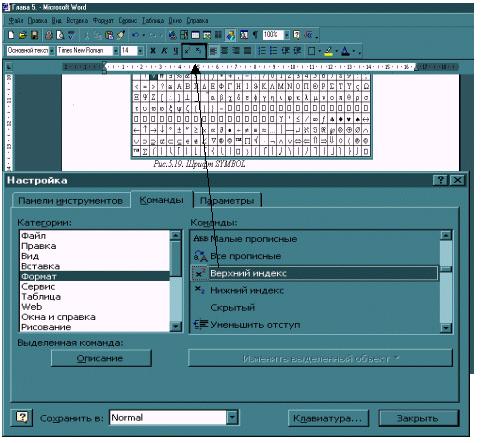
Task: Click the Paste clipboard icon
Action: pos(109,35)
